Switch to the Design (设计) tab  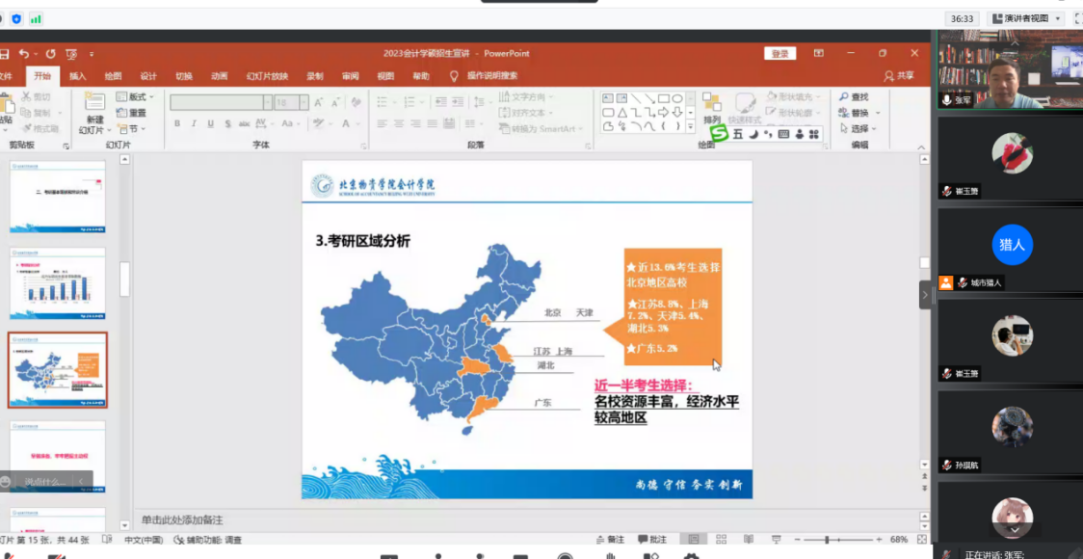148,76
